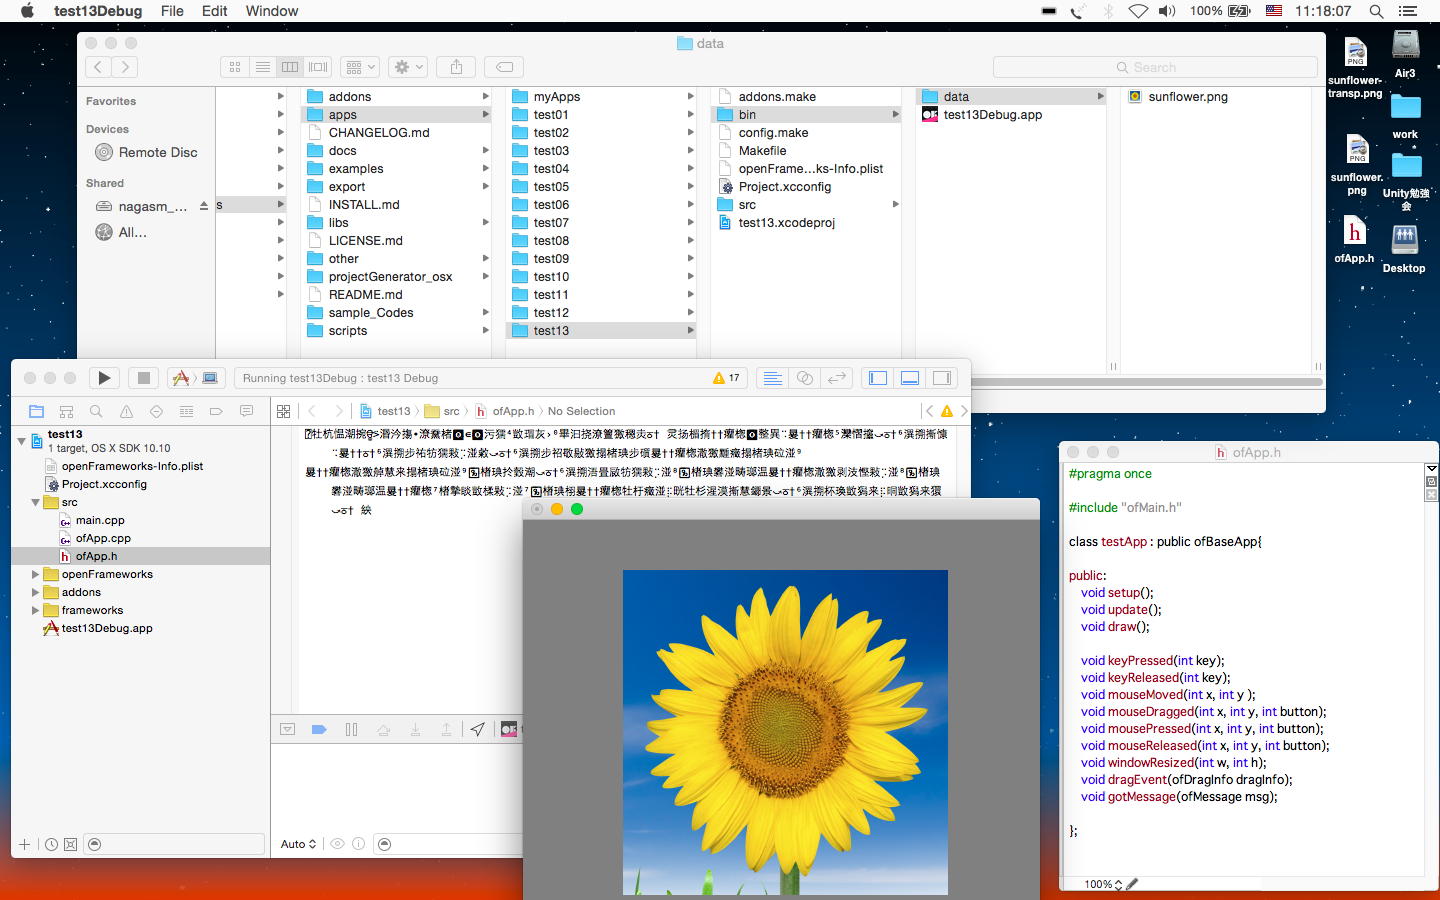
Task: Open the issue navigator warning triangle tab
Action: point(126,411)
